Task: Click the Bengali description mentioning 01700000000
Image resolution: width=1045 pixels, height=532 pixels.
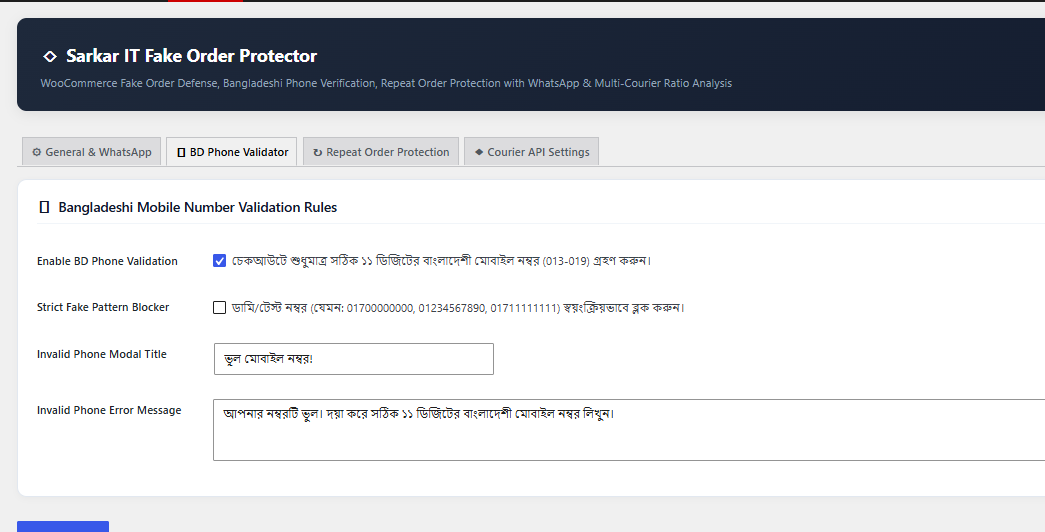Action: [x=458, y=307]
